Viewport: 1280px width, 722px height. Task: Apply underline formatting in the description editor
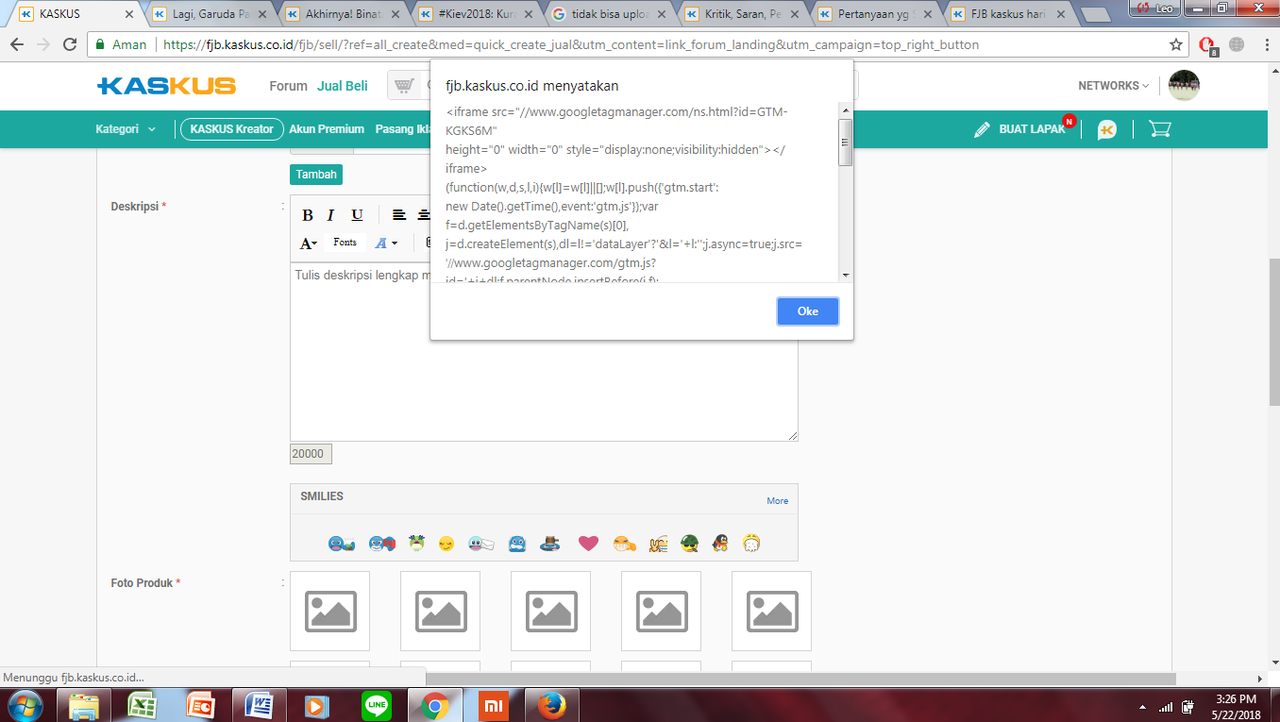(x=357, y=215)
